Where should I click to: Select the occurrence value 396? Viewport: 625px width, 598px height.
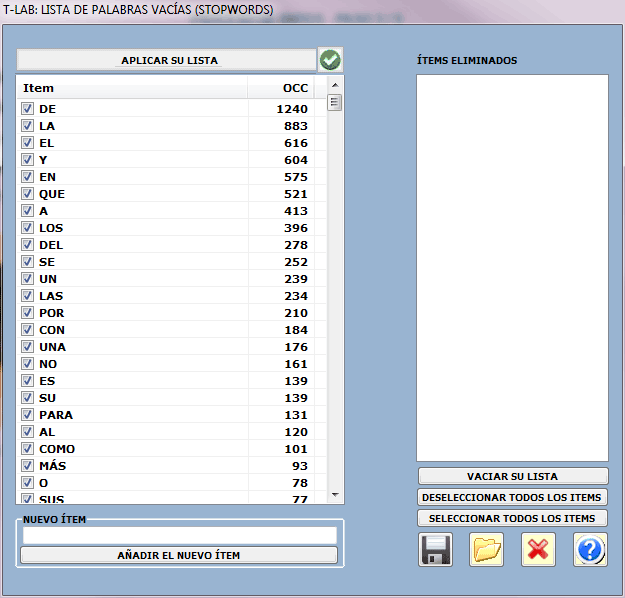coord(296,228)
